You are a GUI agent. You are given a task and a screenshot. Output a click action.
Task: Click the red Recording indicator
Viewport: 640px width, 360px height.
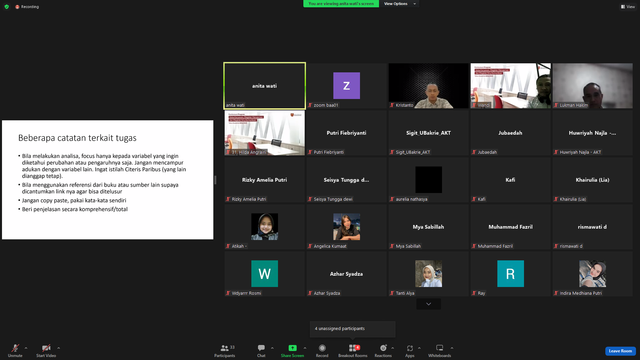(x=27, y=7)
